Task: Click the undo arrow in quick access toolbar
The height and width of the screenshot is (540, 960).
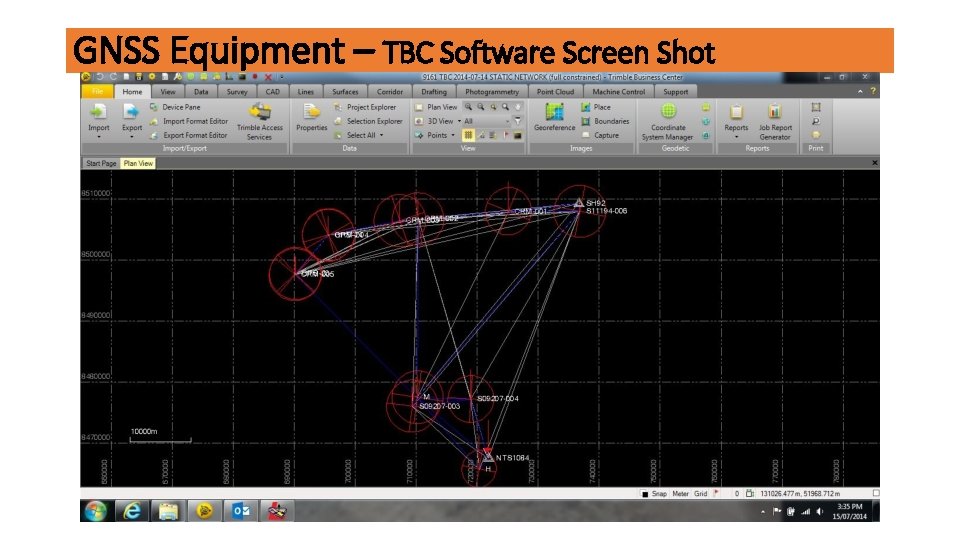Action: 101,77
